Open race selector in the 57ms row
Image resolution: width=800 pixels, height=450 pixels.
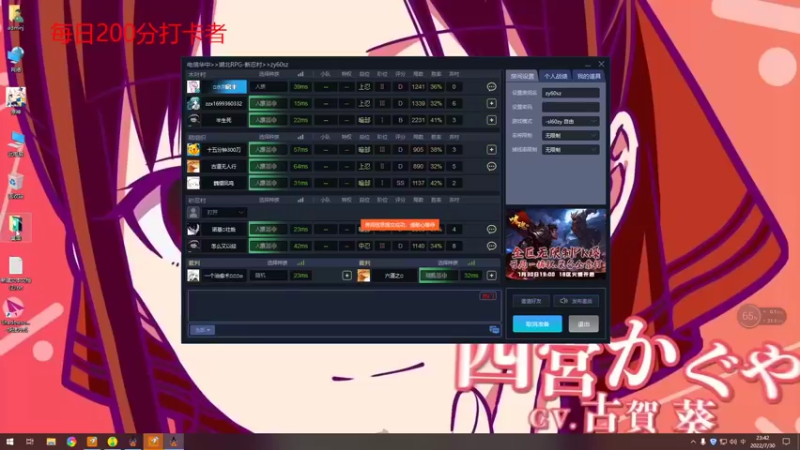click(268, 149)
